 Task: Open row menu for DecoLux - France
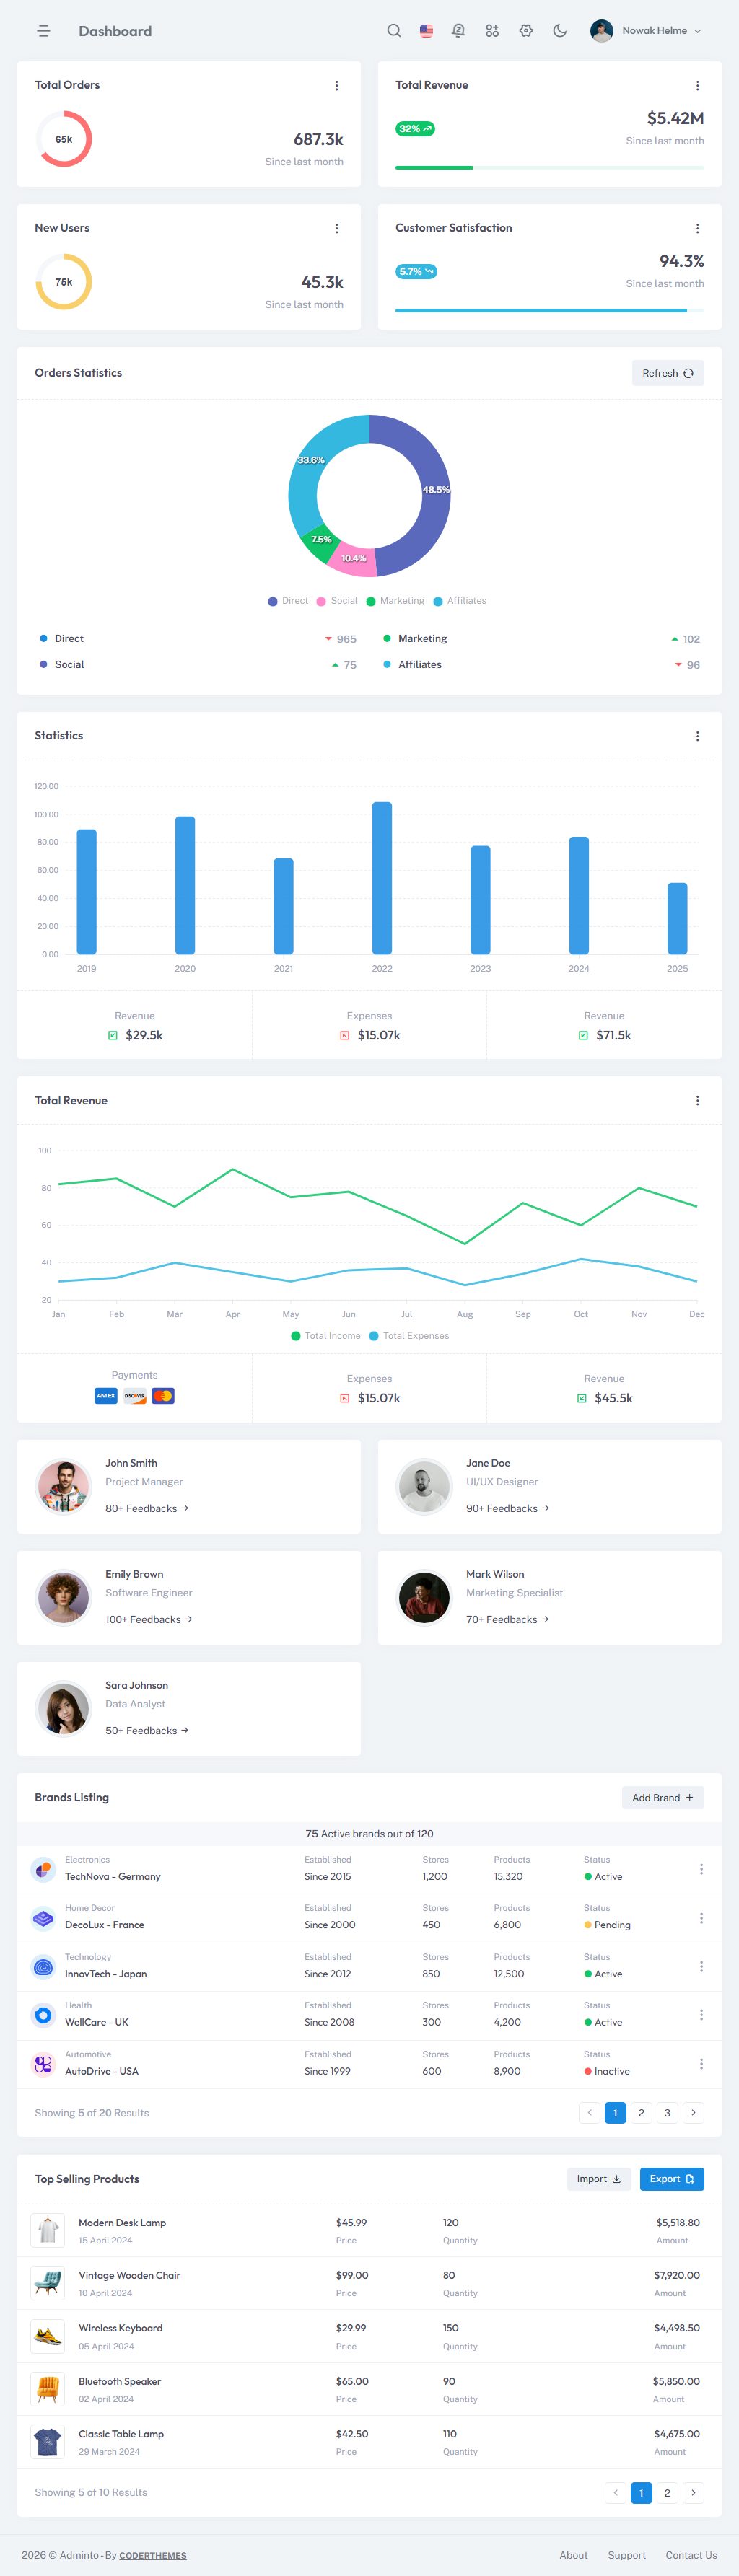click(x=701, y=1918)
